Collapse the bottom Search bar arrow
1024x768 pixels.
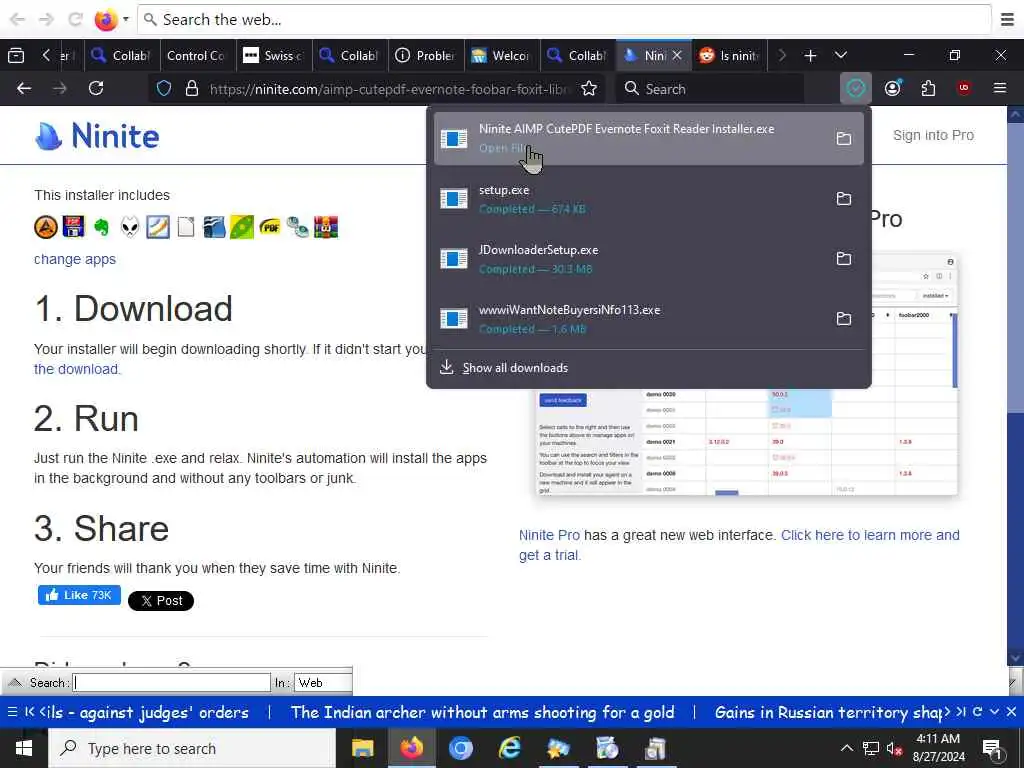click(x=14, y=682)
